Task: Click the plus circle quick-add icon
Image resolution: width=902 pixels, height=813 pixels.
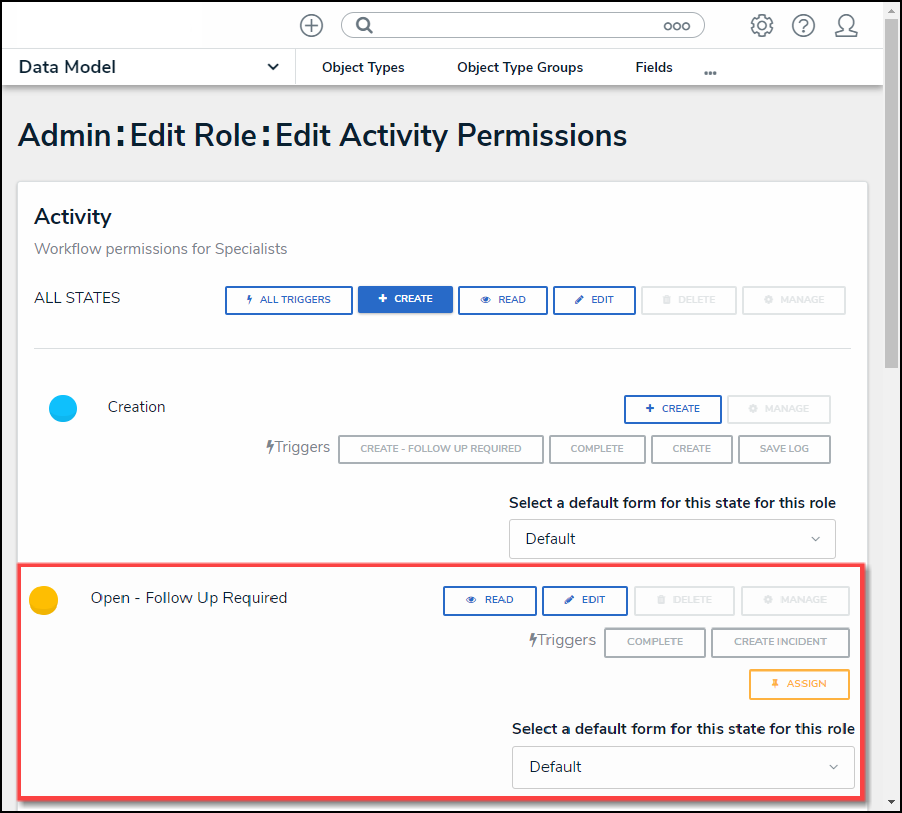Action: [x=311, y=26]
